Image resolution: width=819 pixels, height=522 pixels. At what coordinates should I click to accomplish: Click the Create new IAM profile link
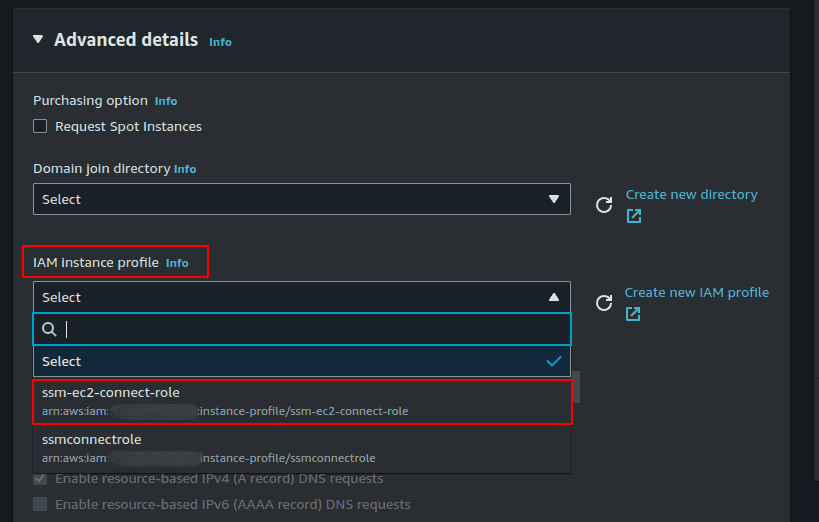point(696,292)
